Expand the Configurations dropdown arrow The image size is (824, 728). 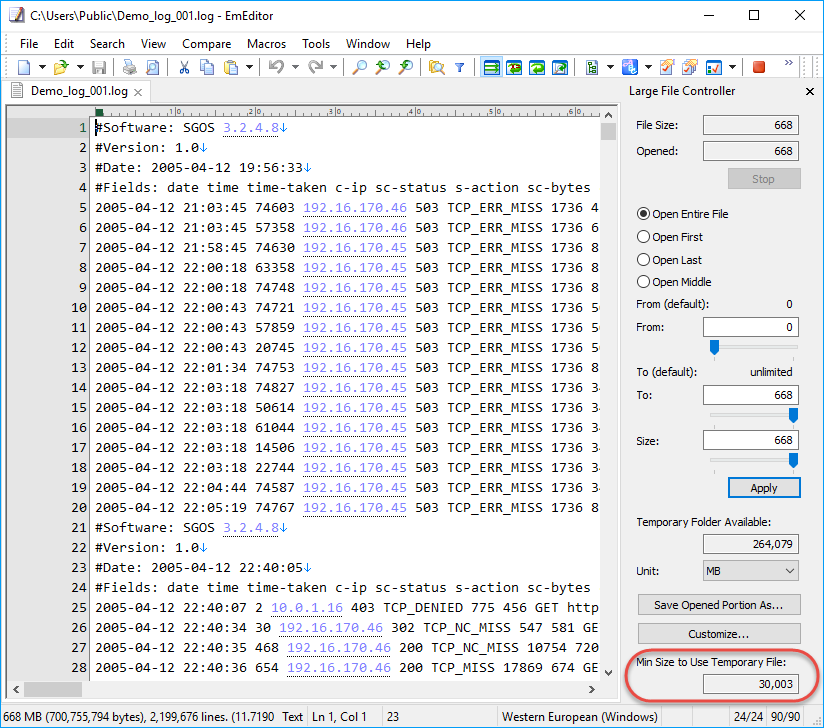(x=610, y=67)
